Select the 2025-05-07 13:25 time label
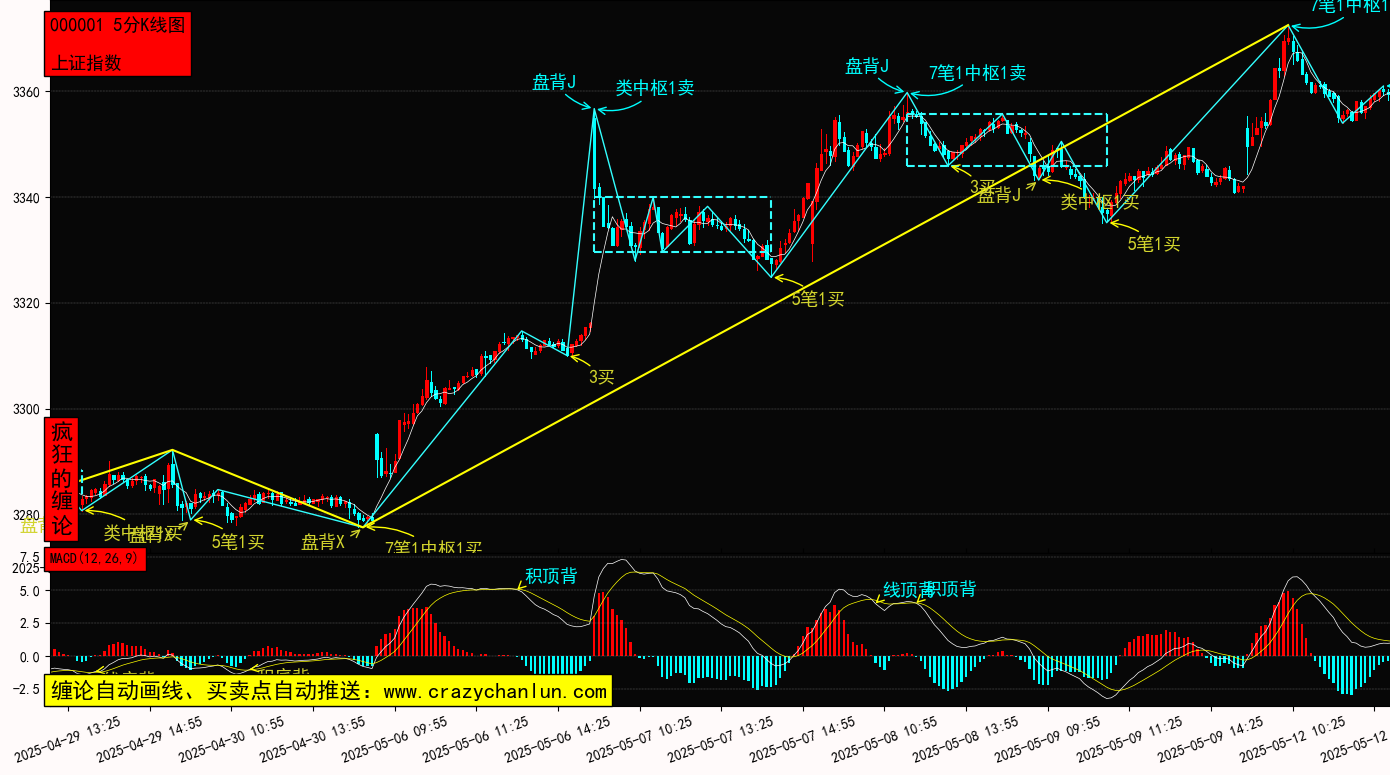This screenshot has height=775, width=1390. (722, 738)
